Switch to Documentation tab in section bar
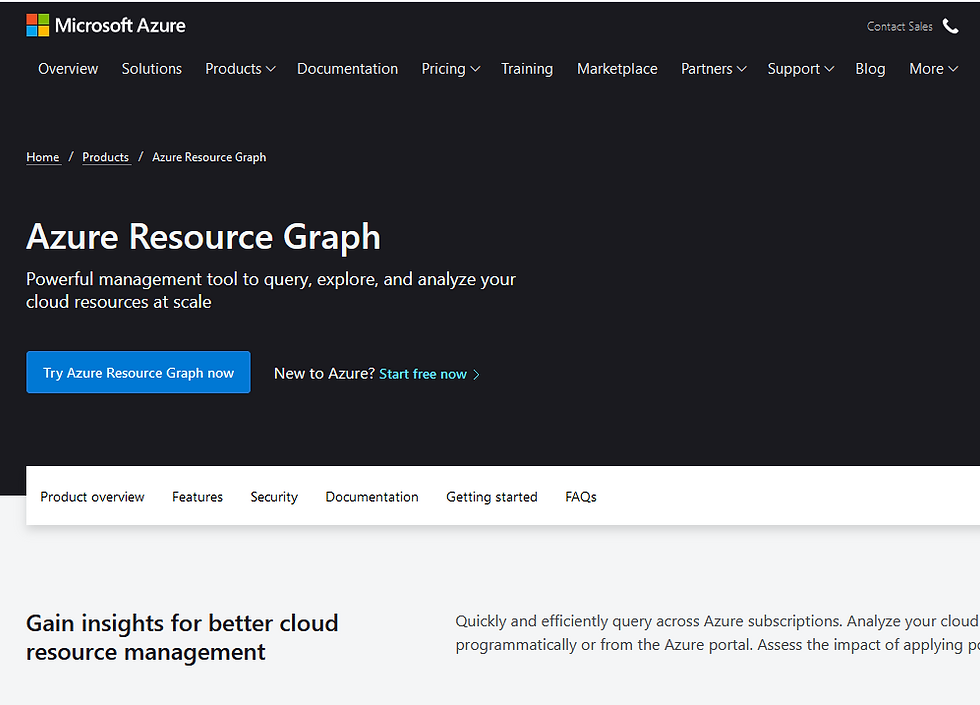Screen dimensions: 980x705 (372, 497)
